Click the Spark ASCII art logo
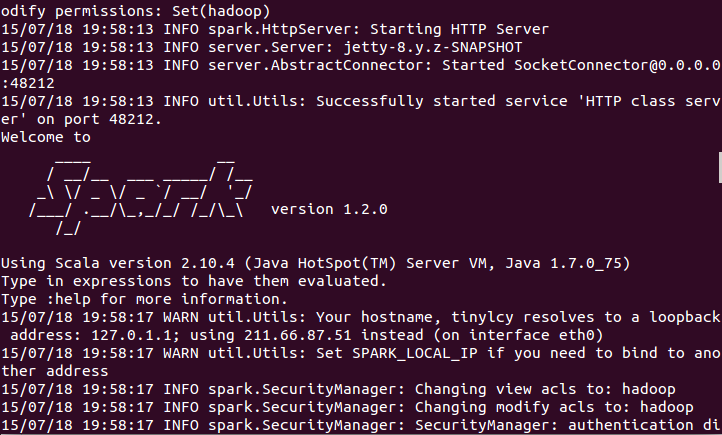The image size is (722, 435). click(141, 197)
